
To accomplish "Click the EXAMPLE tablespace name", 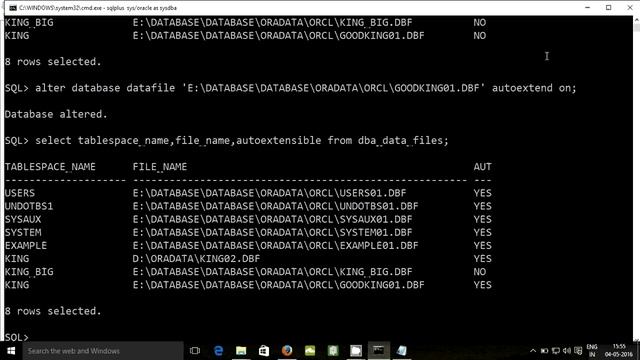I will coord(26,245).
